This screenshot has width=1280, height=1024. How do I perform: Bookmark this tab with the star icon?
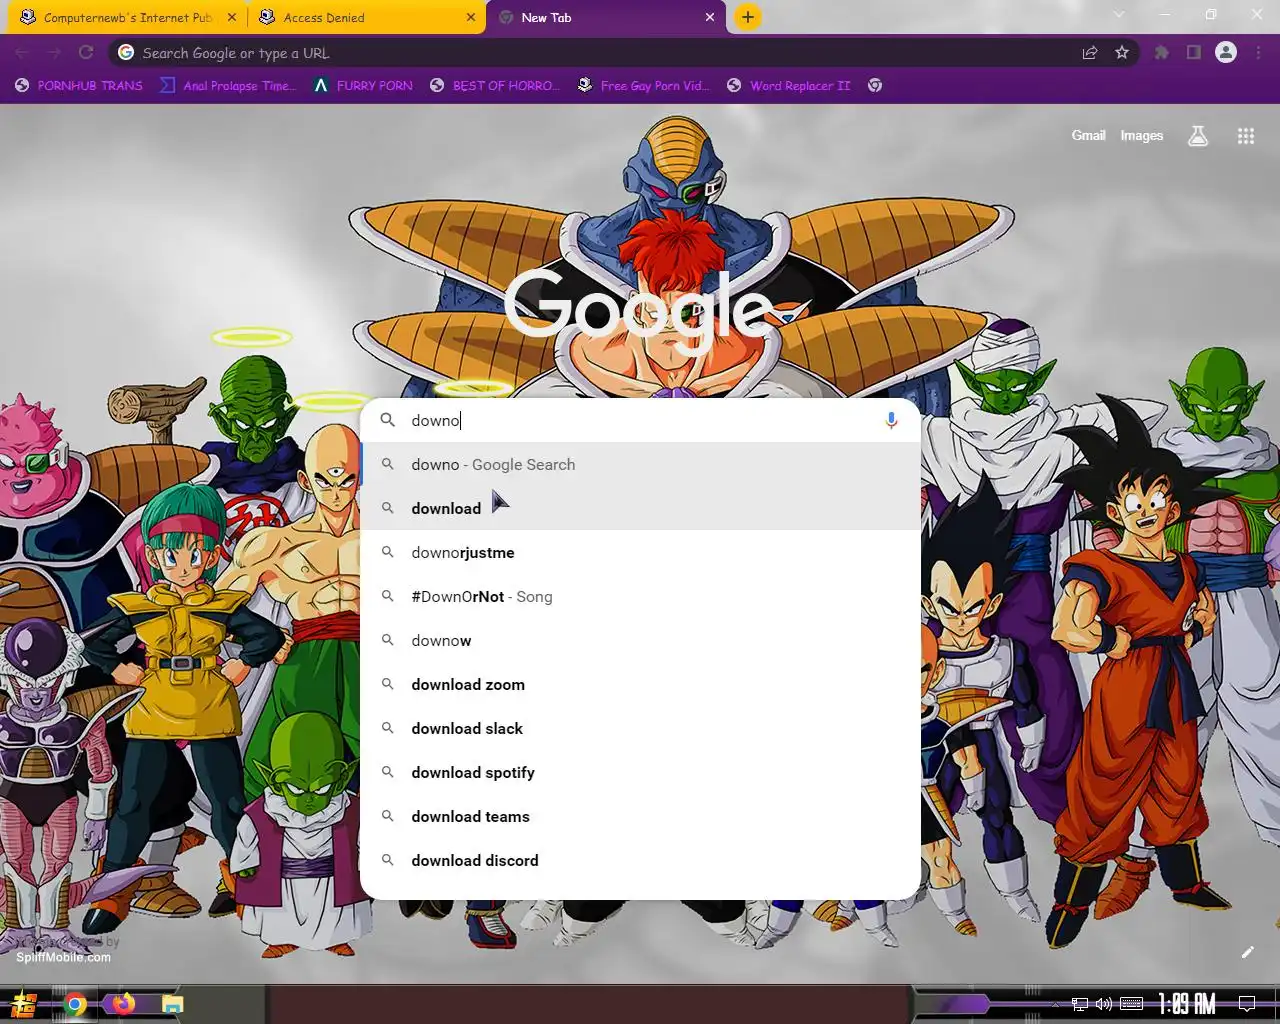coord(1122,53)
